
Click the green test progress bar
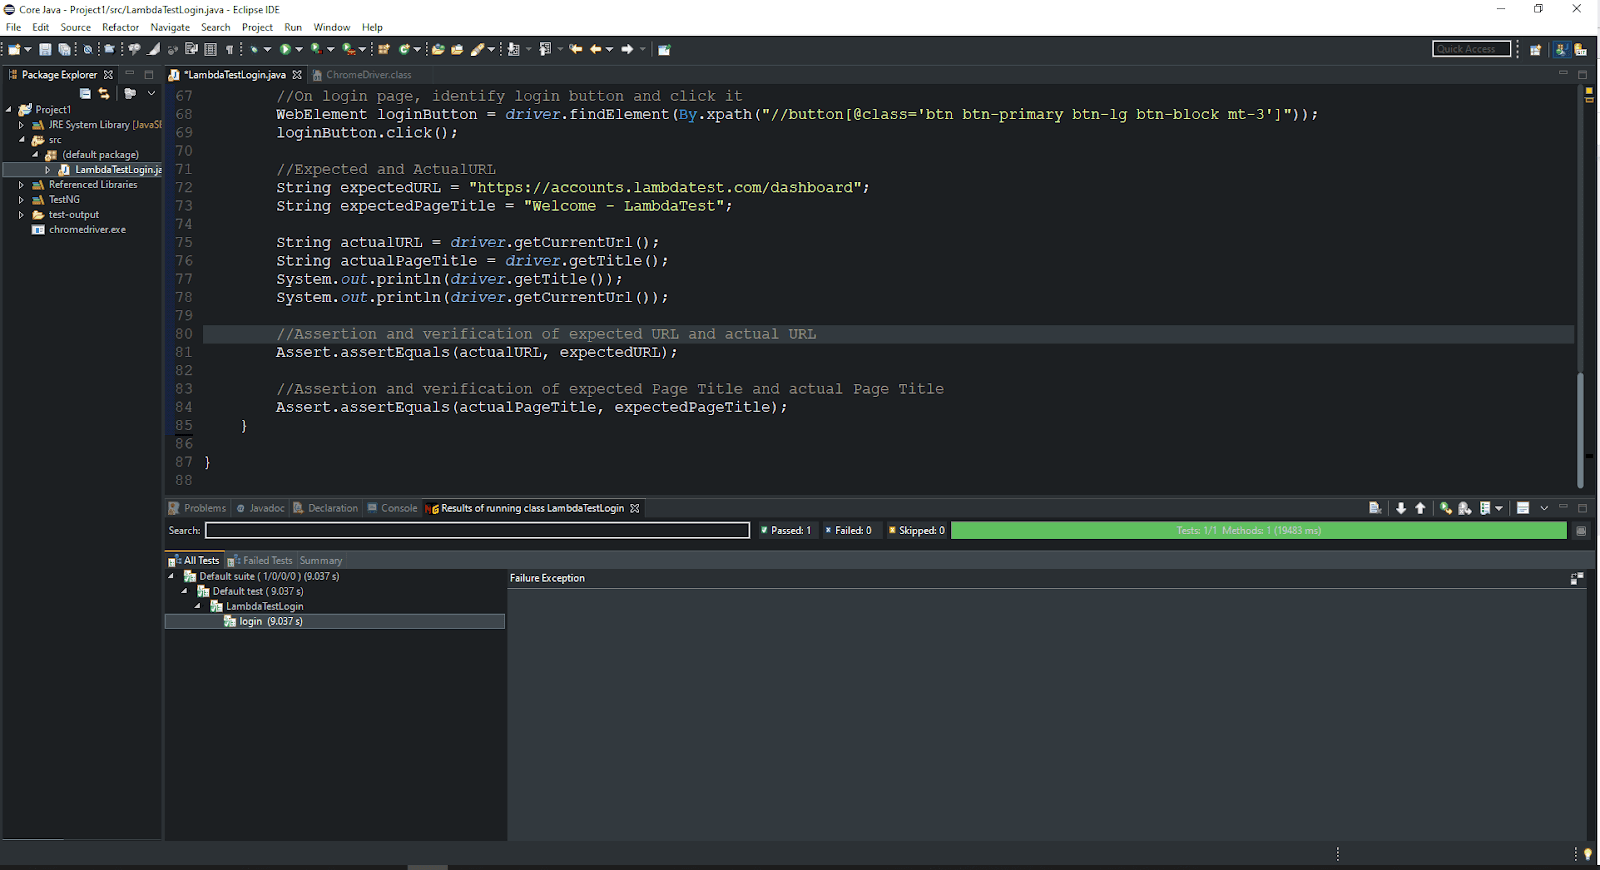tap(1258, 531)
